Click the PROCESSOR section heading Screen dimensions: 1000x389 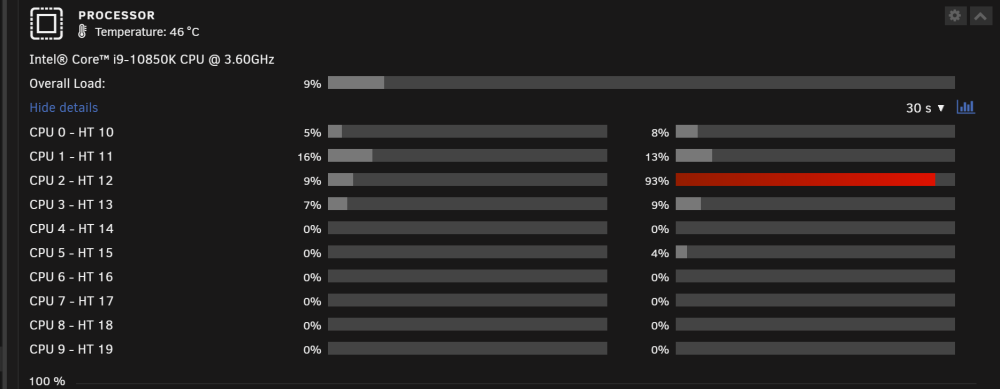click(117, 15)
